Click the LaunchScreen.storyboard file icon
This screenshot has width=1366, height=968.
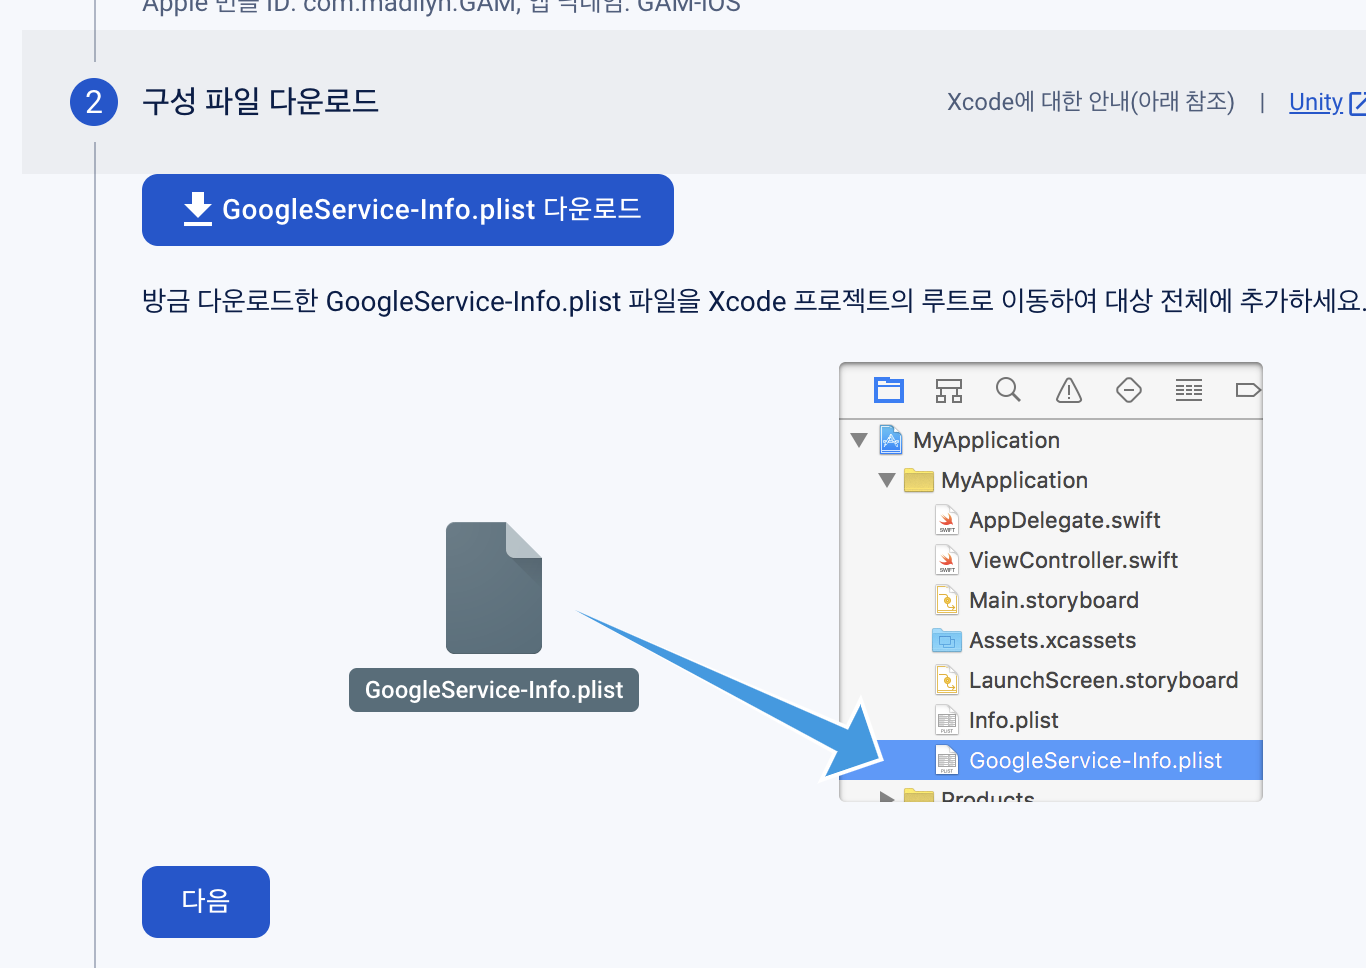(x=946, y=680)
